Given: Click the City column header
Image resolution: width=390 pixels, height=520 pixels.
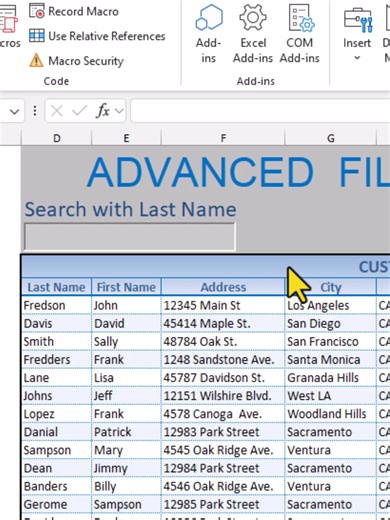Looking at the screenshot, I should click(x=331, y=287).
